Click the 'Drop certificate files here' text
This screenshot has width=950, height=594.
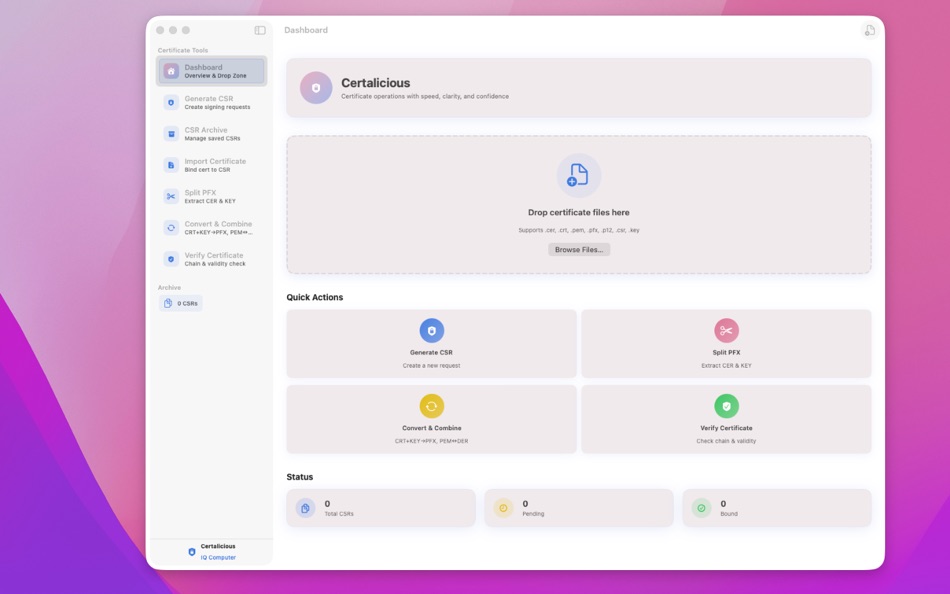coord(579,212)
